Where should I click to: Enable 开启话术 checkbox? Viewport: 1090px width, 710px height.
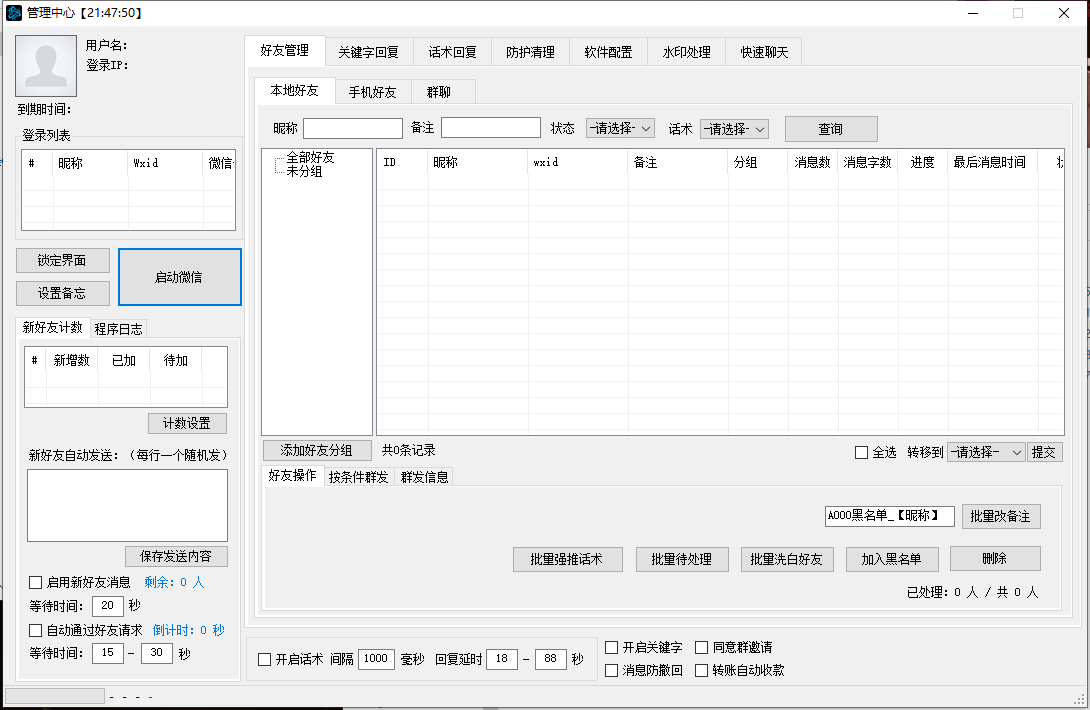(x=264, y=659)
